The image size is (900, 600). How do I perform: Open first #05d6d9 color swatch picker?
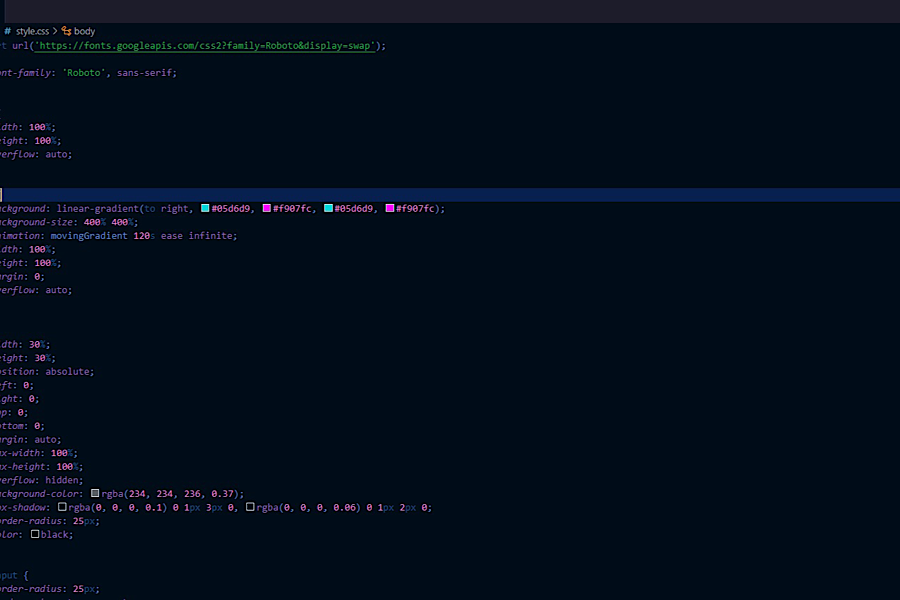205,208
